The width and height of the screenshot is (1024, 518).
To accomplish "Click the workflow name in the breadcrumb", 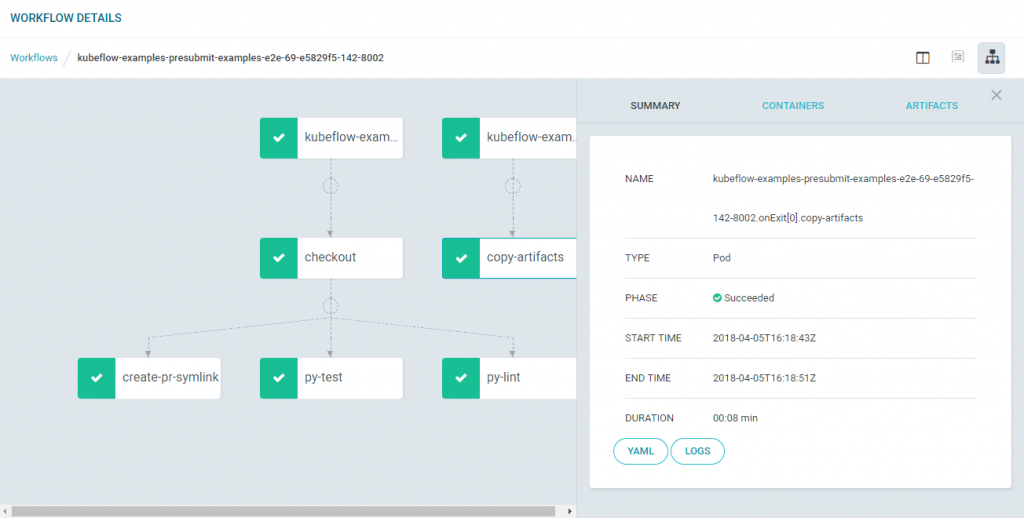I will (x=231, y=57).
